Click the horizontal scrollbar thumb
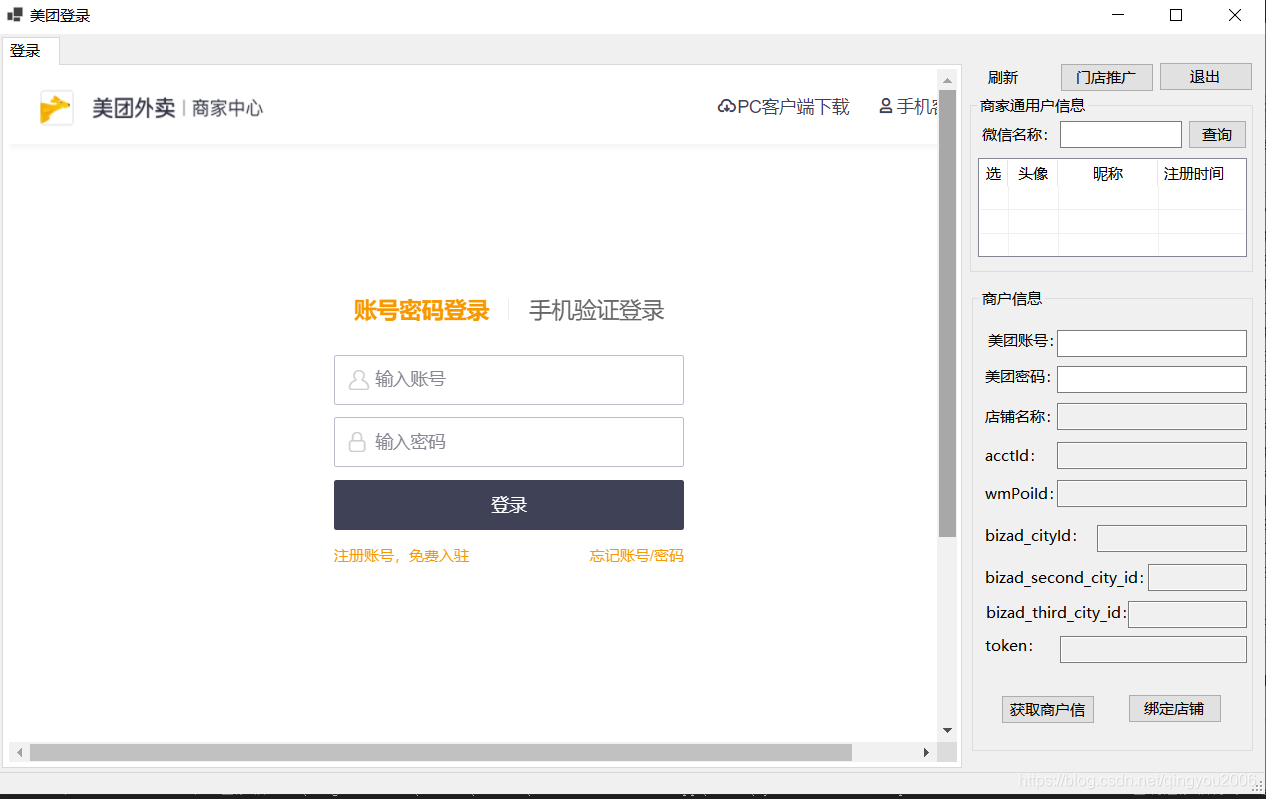The image size is (1266, 799). click(x=440, y=752)
